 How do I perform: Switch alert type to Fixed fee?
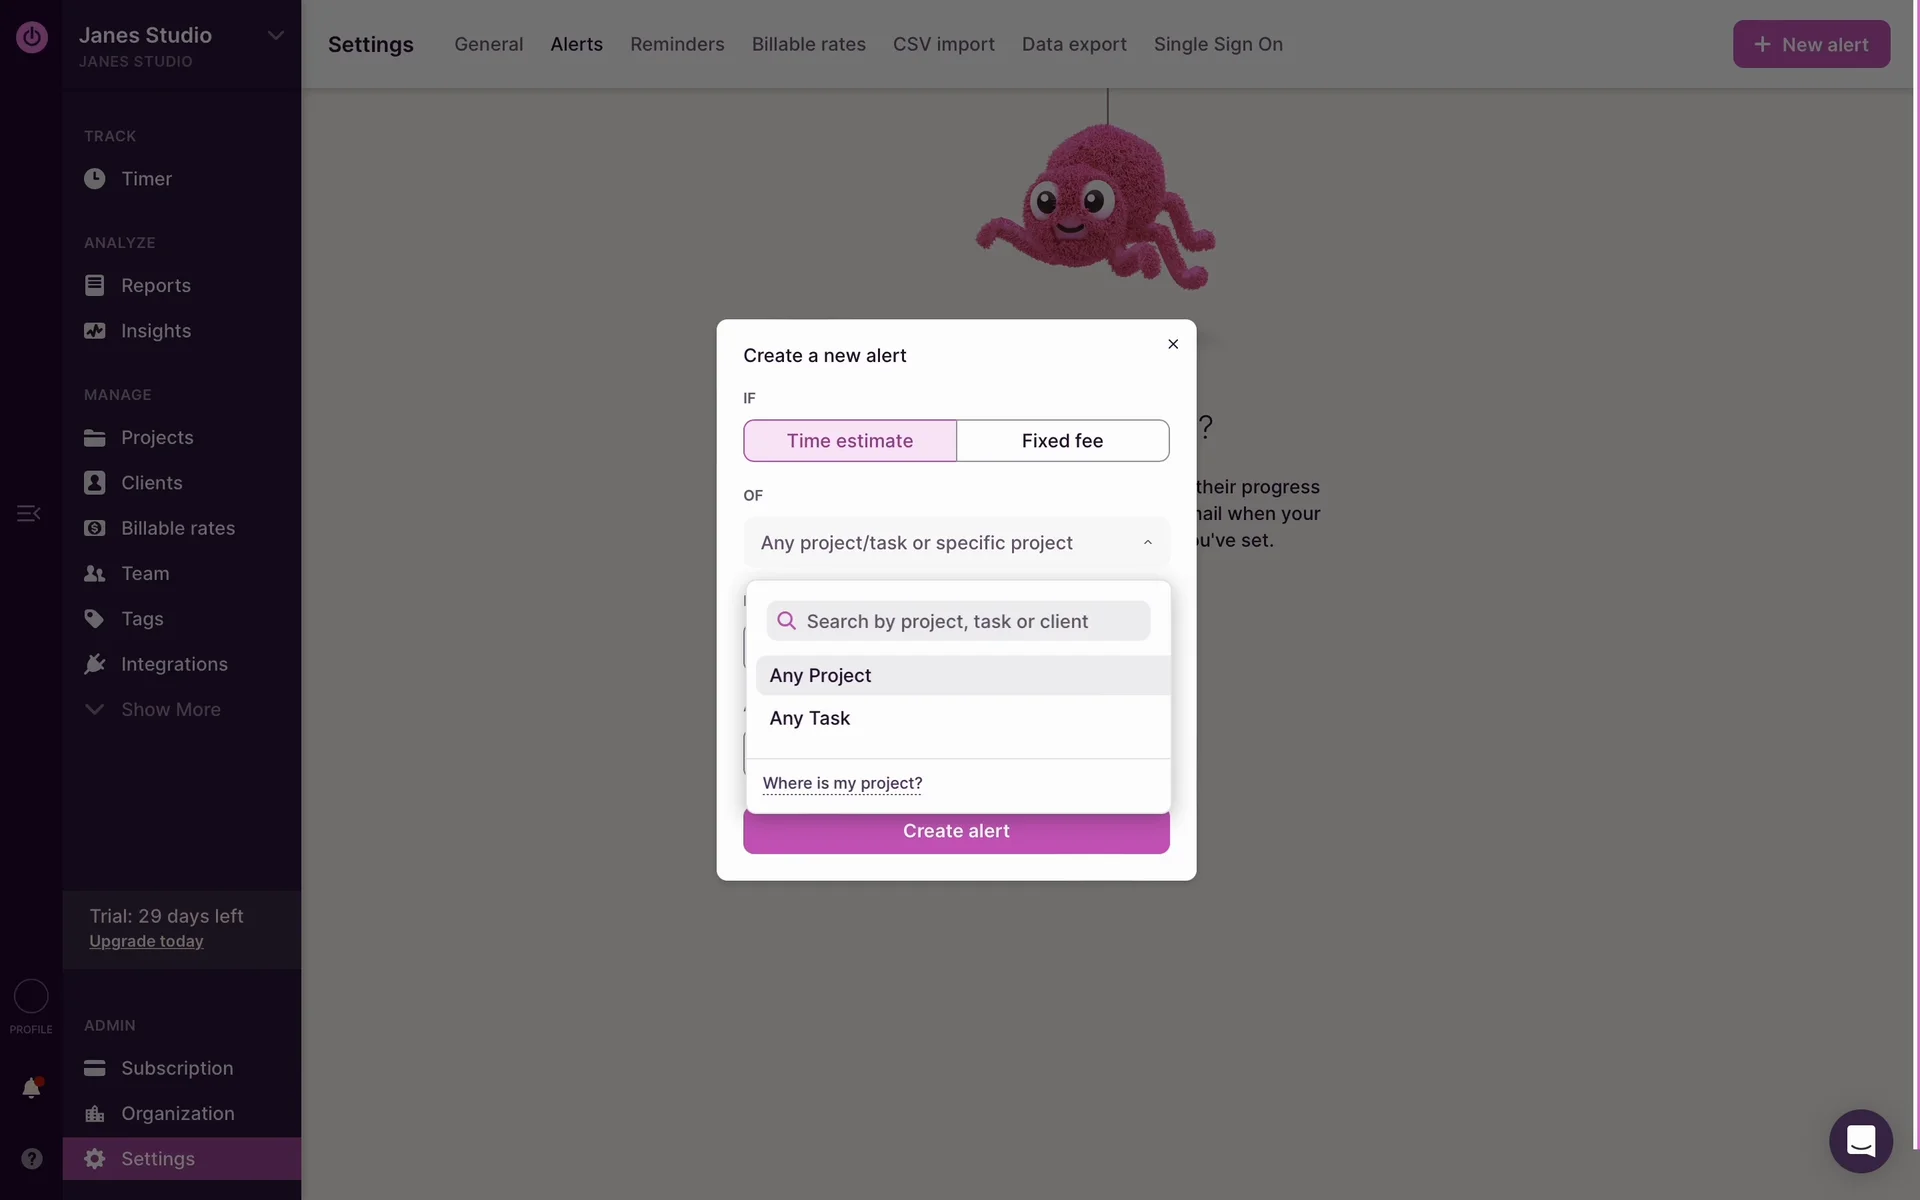coord(1062,441)
